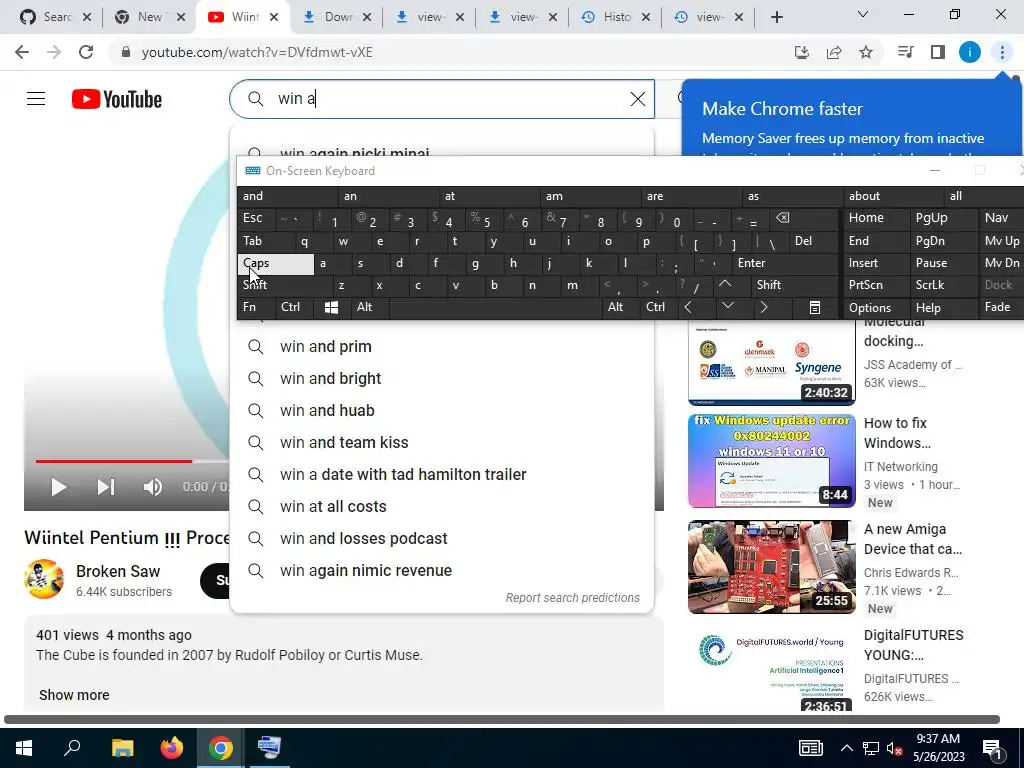Viewport: 1024px width, 768px height.
Task: Click the Enter key on On-Screen Keyboard
Action: [784, 263]
